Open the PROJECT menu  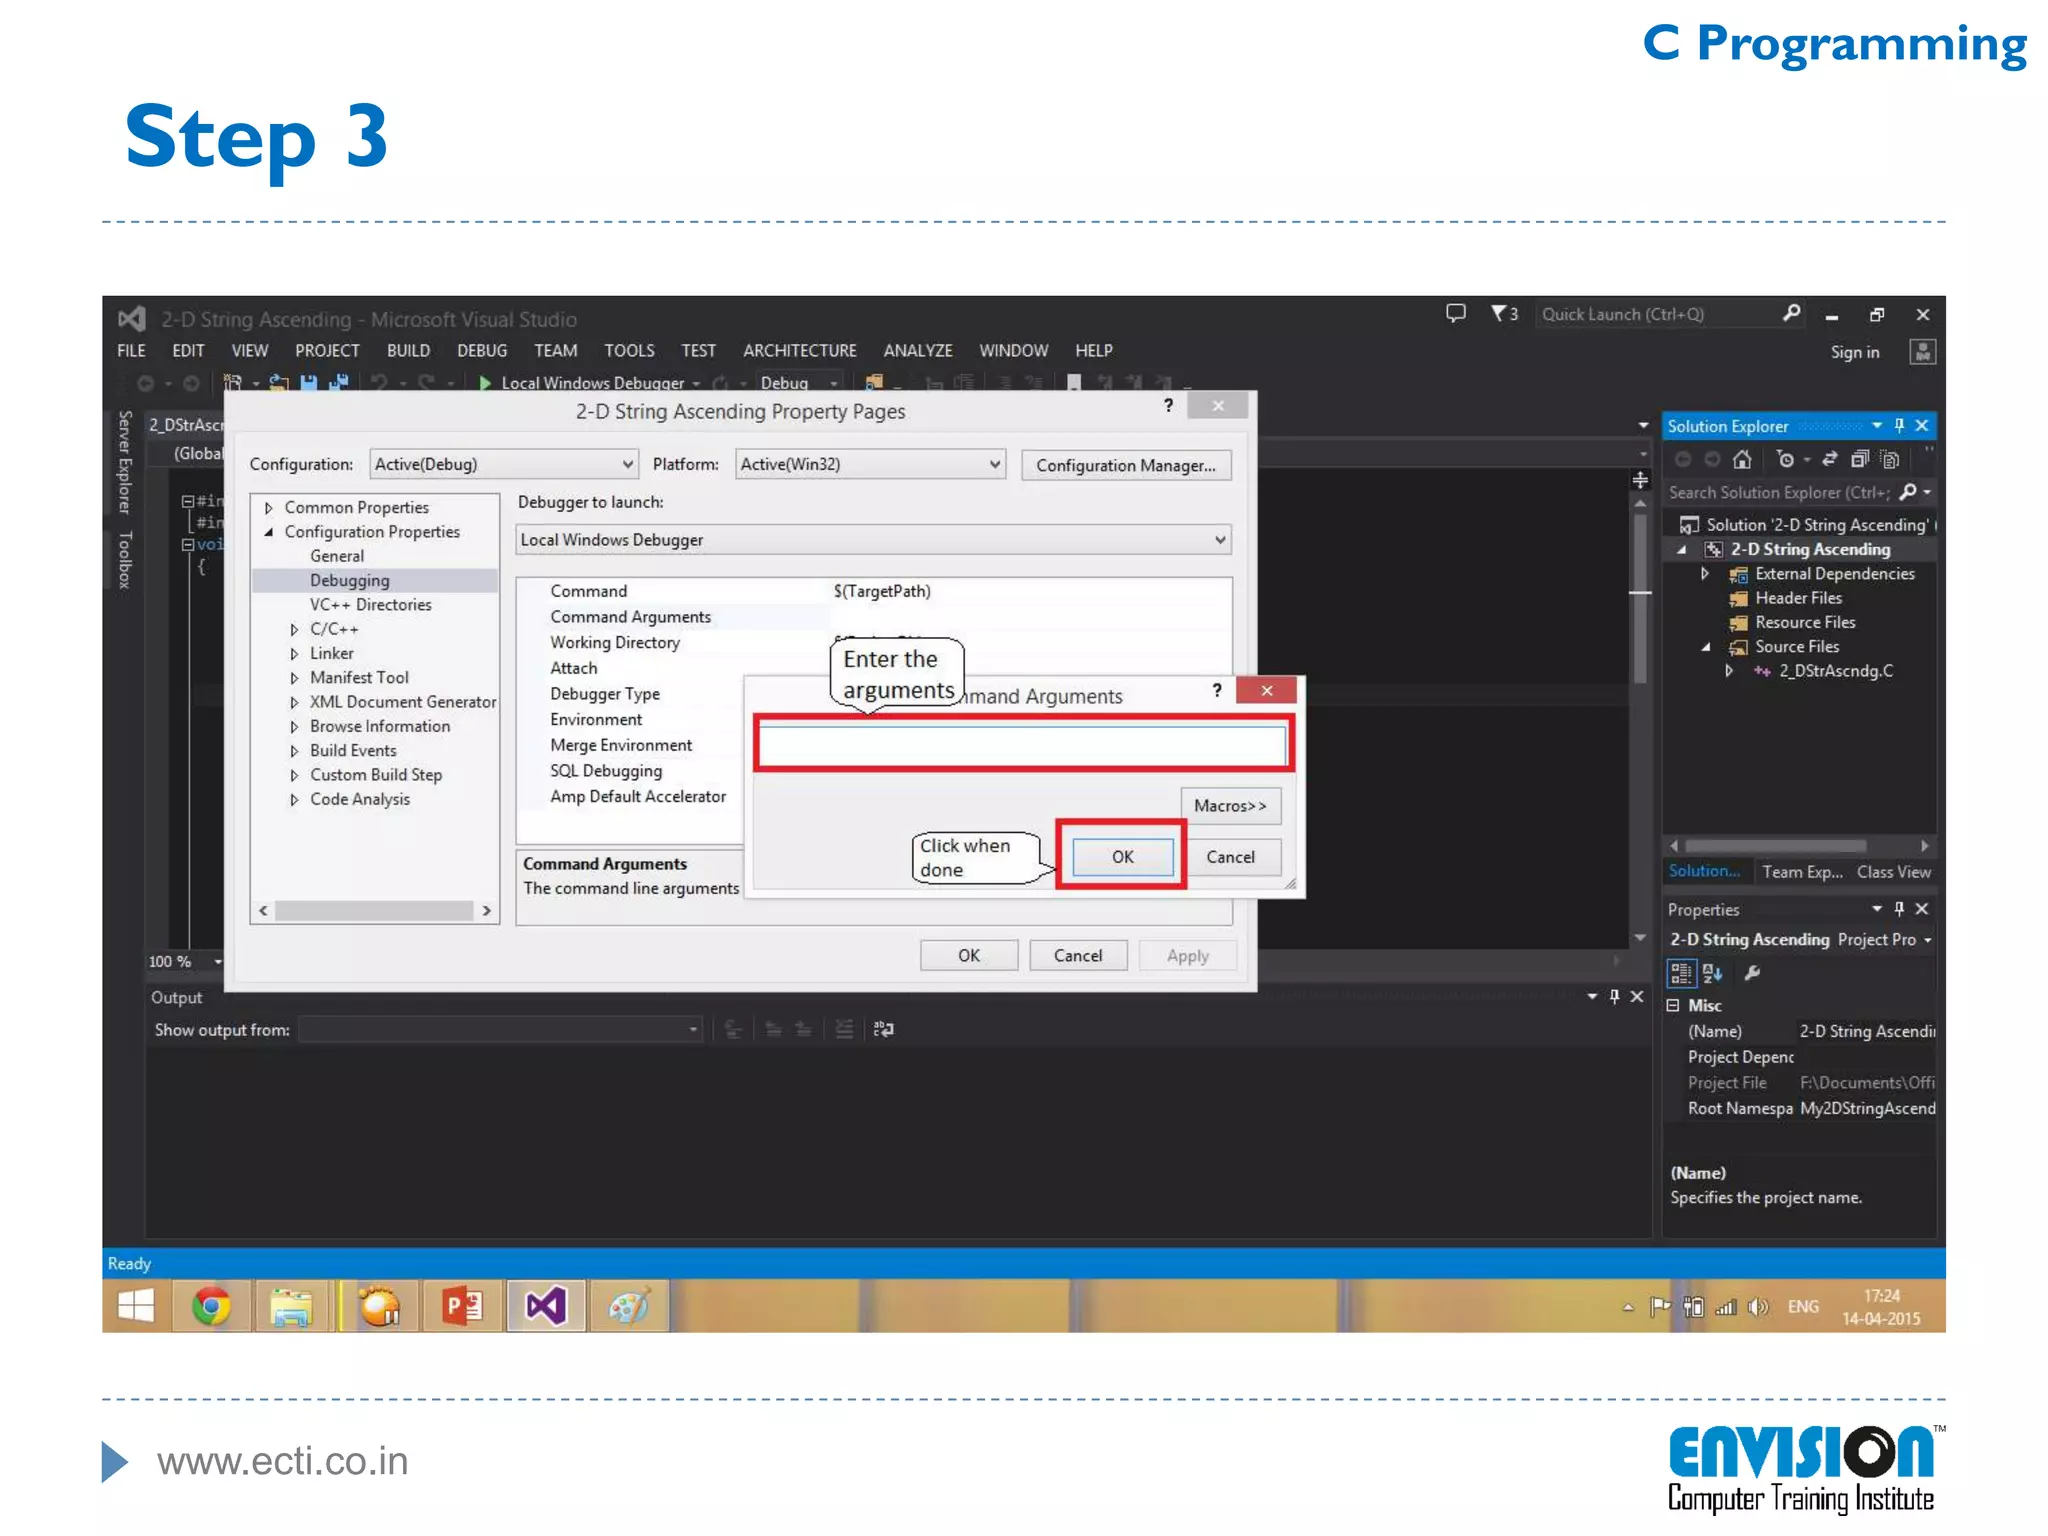coord(327,351)
